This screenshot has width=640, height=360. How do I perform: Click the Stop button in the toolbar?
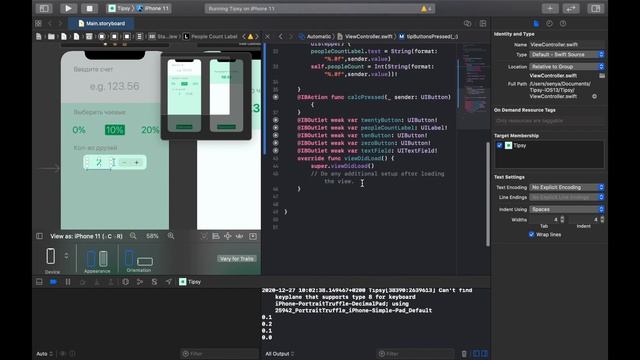click(x=89, y=8)
